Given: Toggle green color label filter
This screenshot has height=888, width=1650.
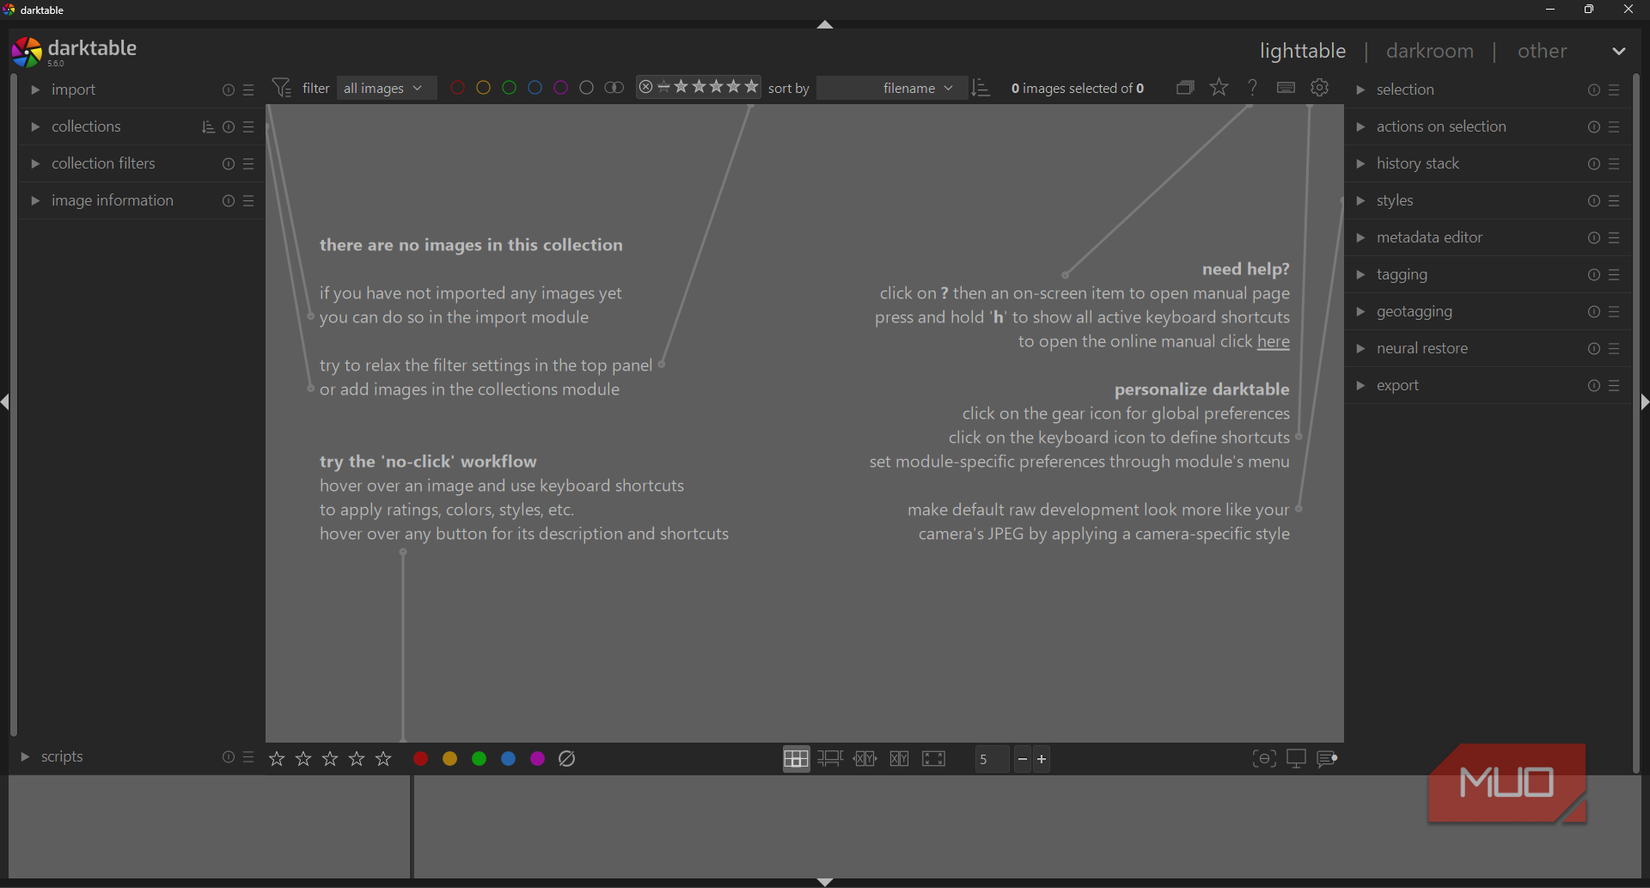Looking at the screenshot, I should [x=510, y=88].
